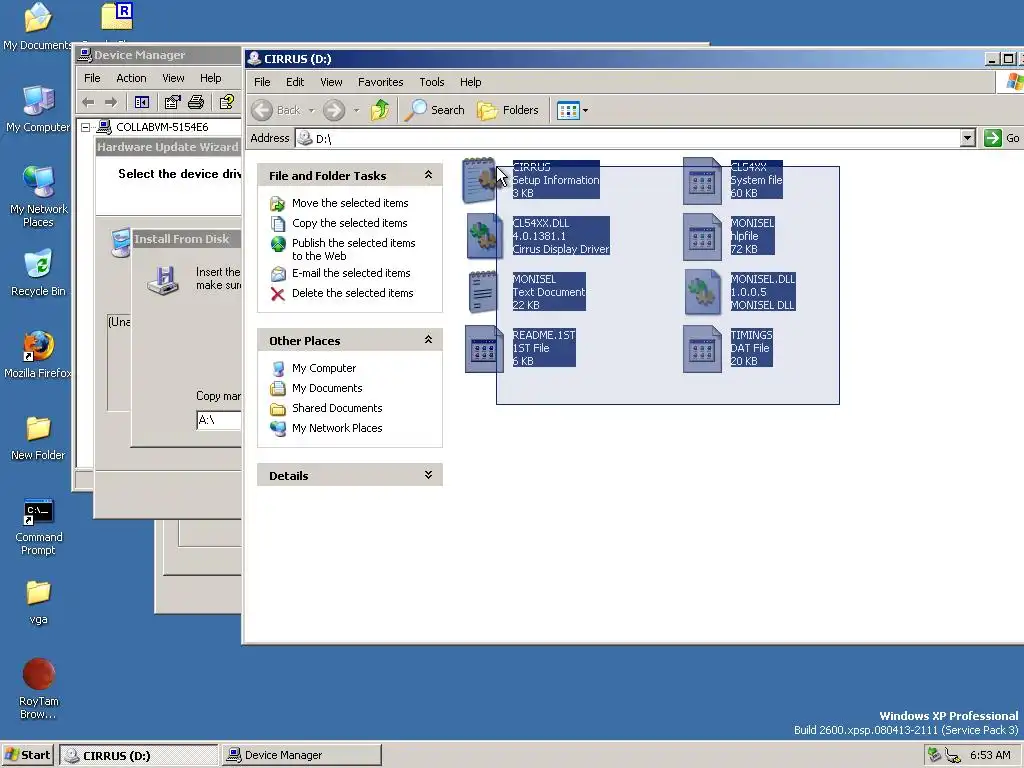Open the Address bar dropdown
This screenshot has height=768, width=1024.
[x=968, y=138]
